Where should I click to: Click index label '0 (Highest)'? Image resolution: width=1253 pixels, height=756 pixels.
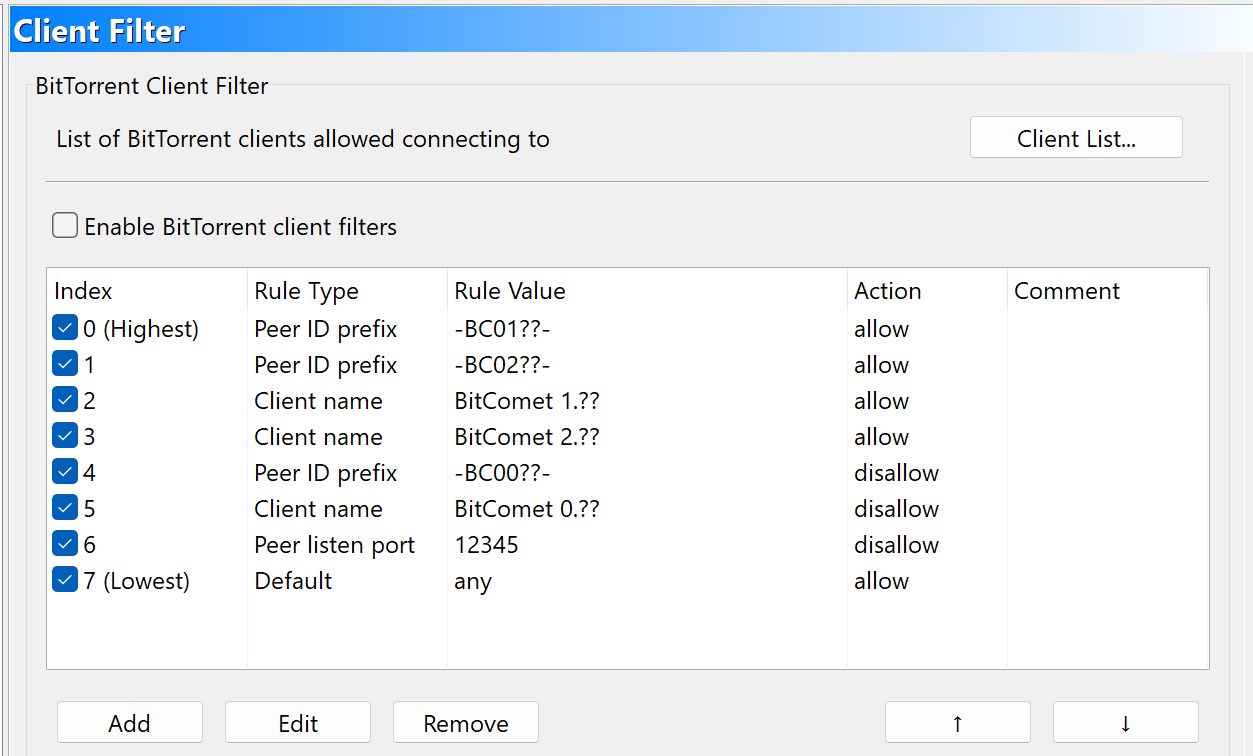tap(141, 329)
